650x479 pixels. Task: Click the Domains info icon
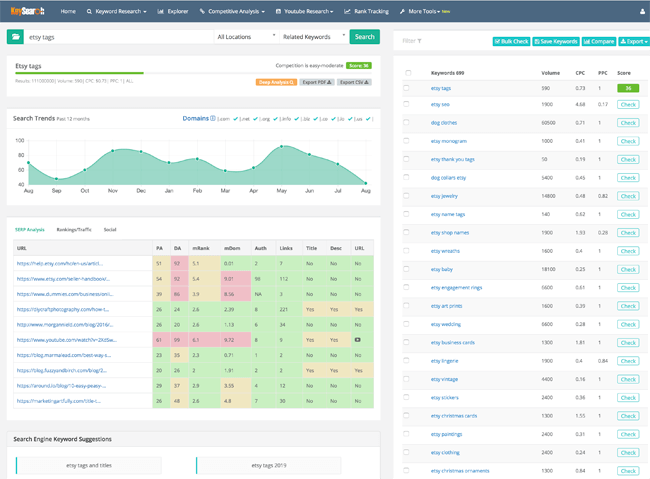(x=213, y=118)
